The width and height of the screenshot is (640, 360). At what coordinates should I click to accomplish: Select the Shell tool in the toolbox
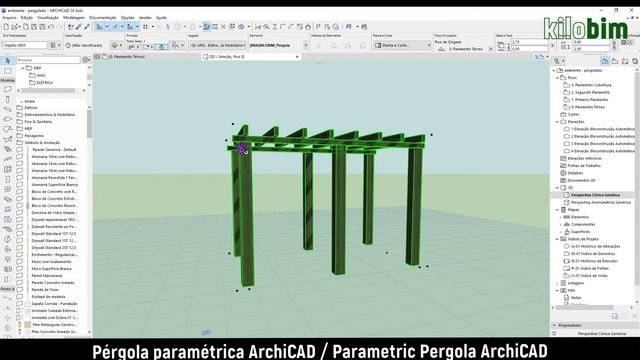(x=7, y=139)
